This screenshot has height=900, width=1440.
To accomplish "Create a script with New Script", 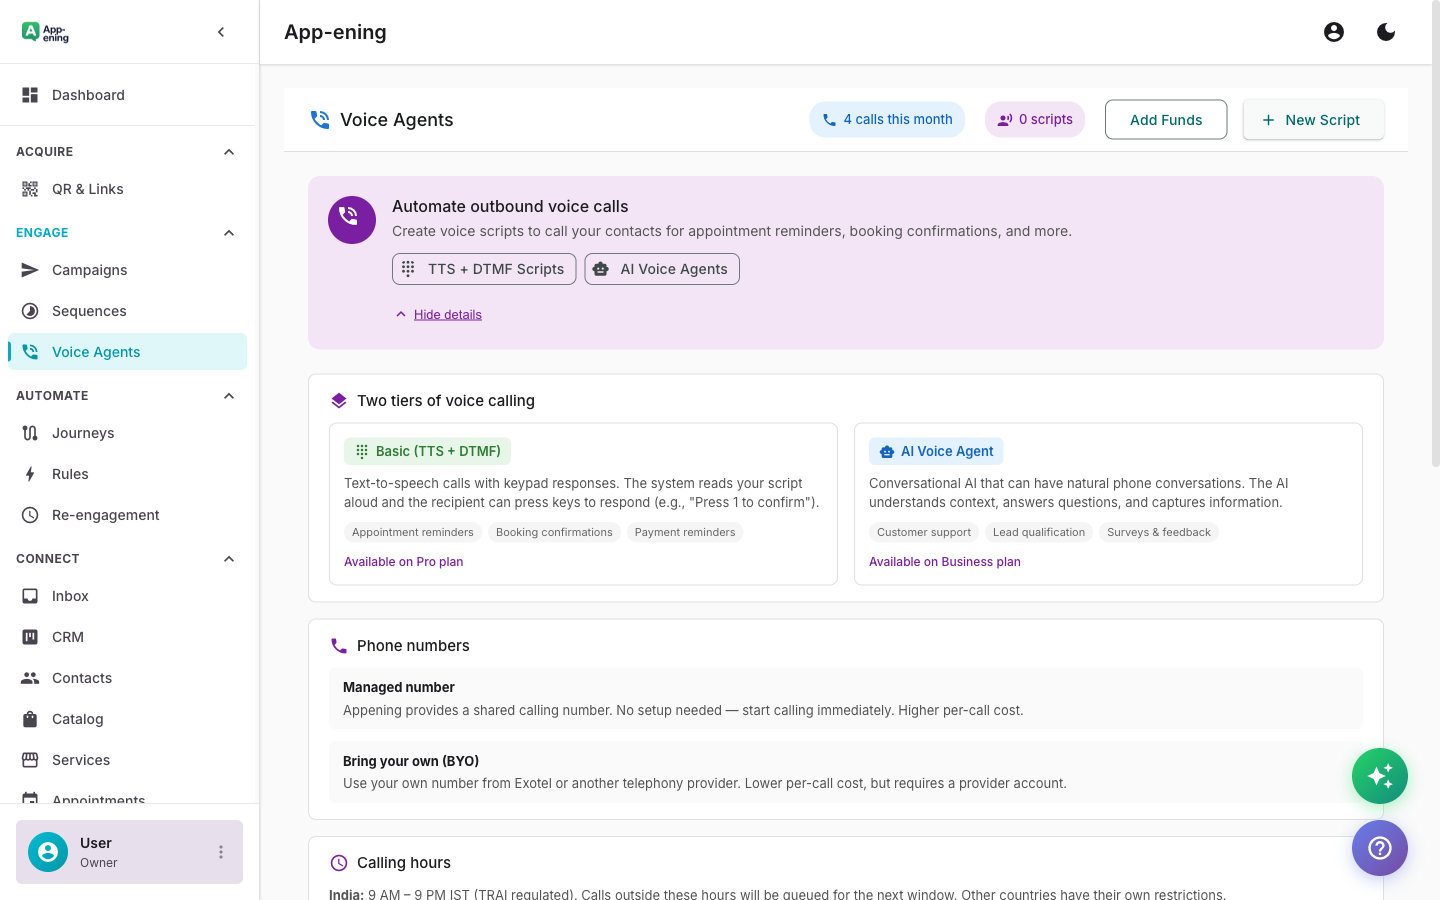I will point(1313,119).
